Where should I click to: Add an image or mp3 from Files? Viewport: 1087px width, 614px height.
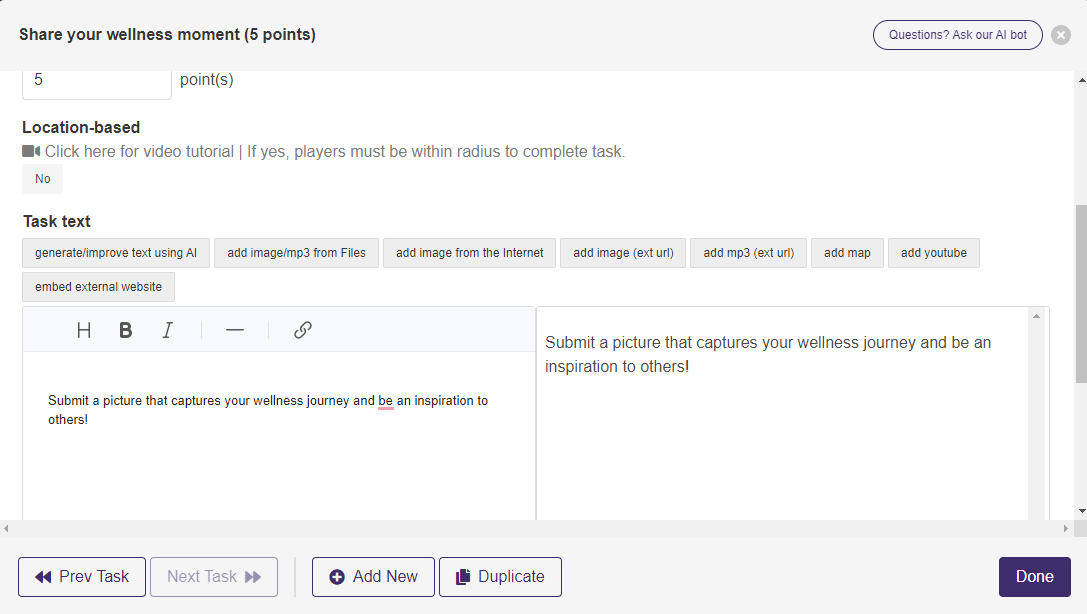(296, 253)
